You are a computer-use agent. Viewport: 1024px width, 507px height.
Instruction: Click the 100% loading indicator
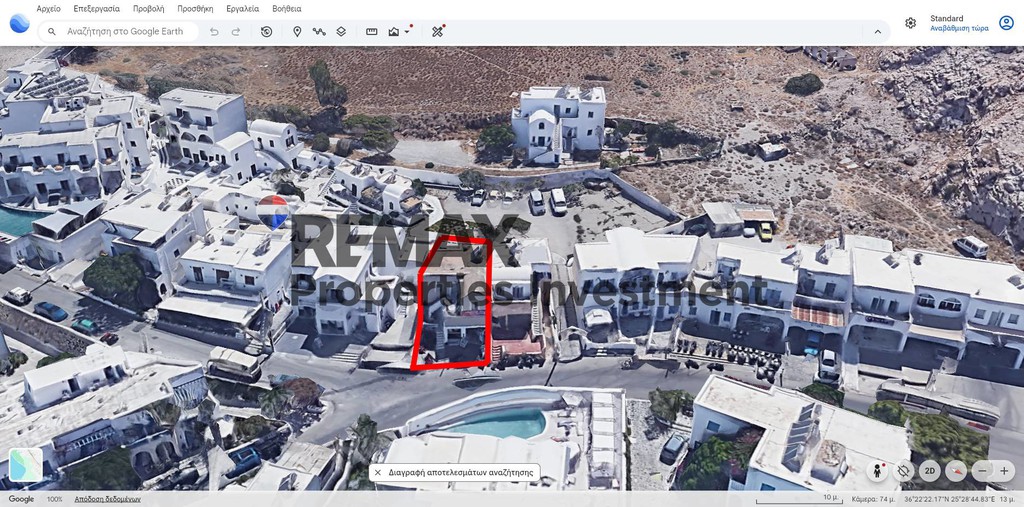[55, 499]
